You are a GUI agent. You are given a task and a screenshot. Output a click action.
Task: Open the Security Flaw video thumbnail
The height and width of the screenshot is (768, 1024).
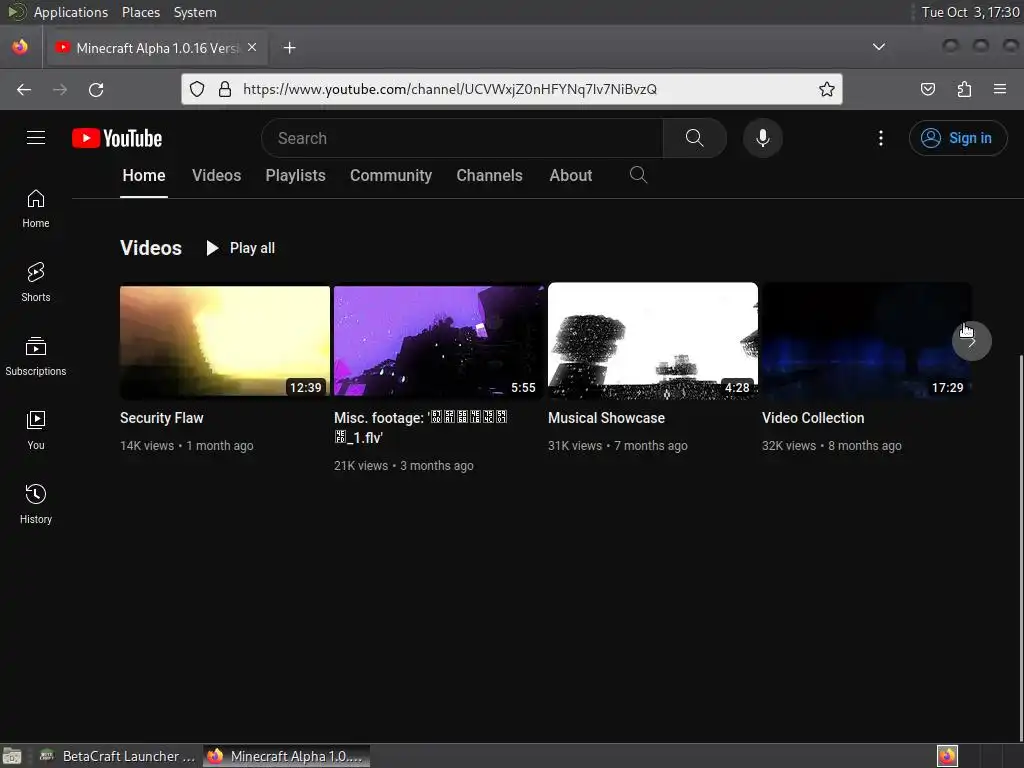click(225, 341)
